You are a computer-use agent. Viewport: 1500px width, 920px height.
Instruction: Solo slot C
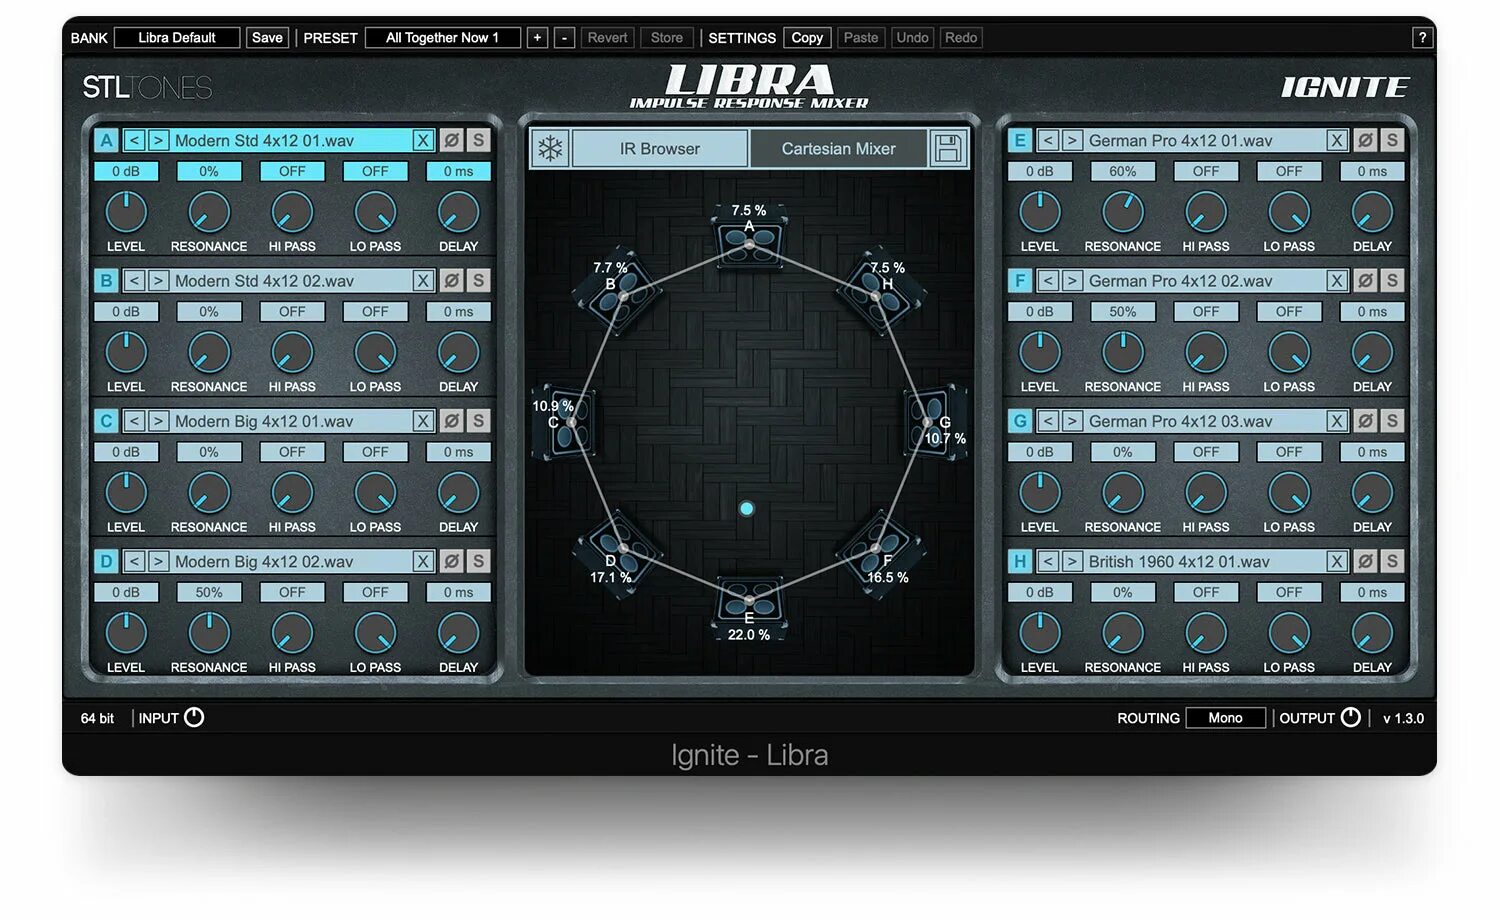click(478, 421)
